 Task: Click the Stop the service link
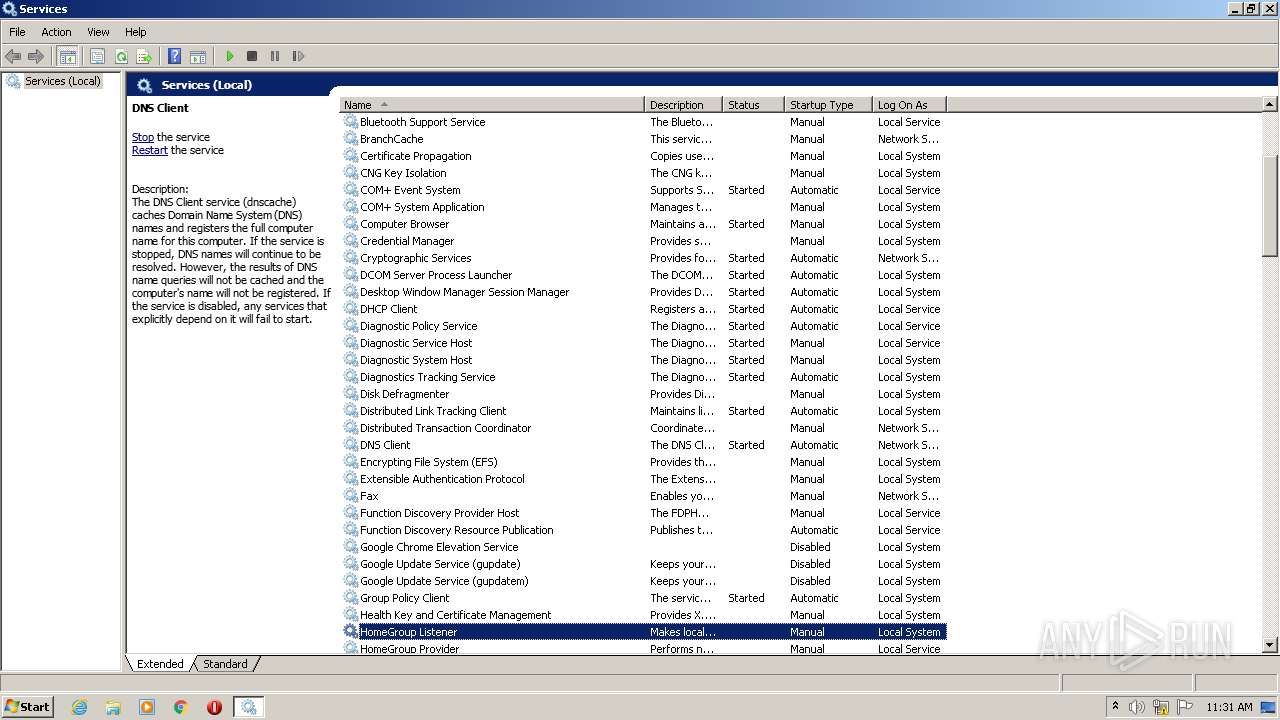(x=143, y=137)
